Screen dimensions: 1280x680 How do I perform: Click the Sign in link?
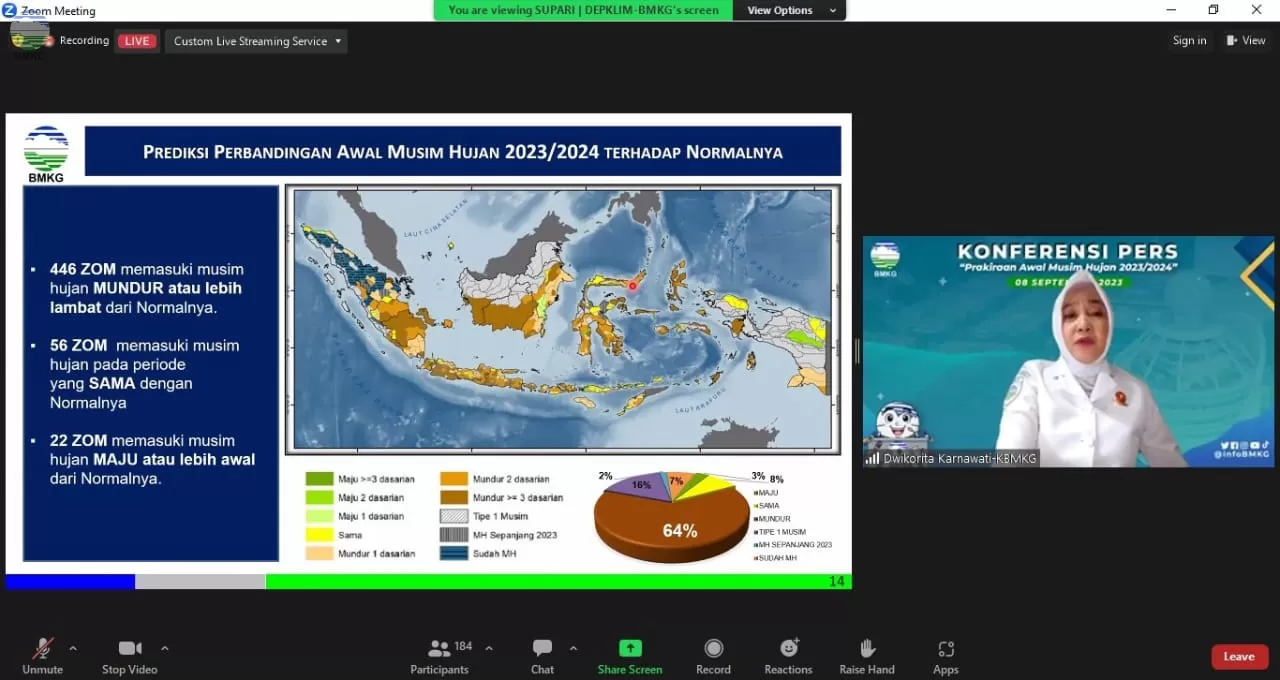1189,40
